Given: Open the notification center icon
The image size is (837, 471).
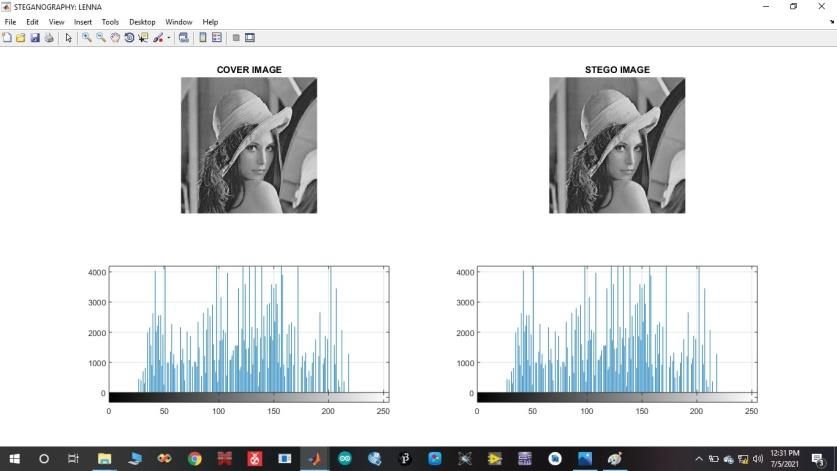Looking at the screenshot, I should pos(818,459).
